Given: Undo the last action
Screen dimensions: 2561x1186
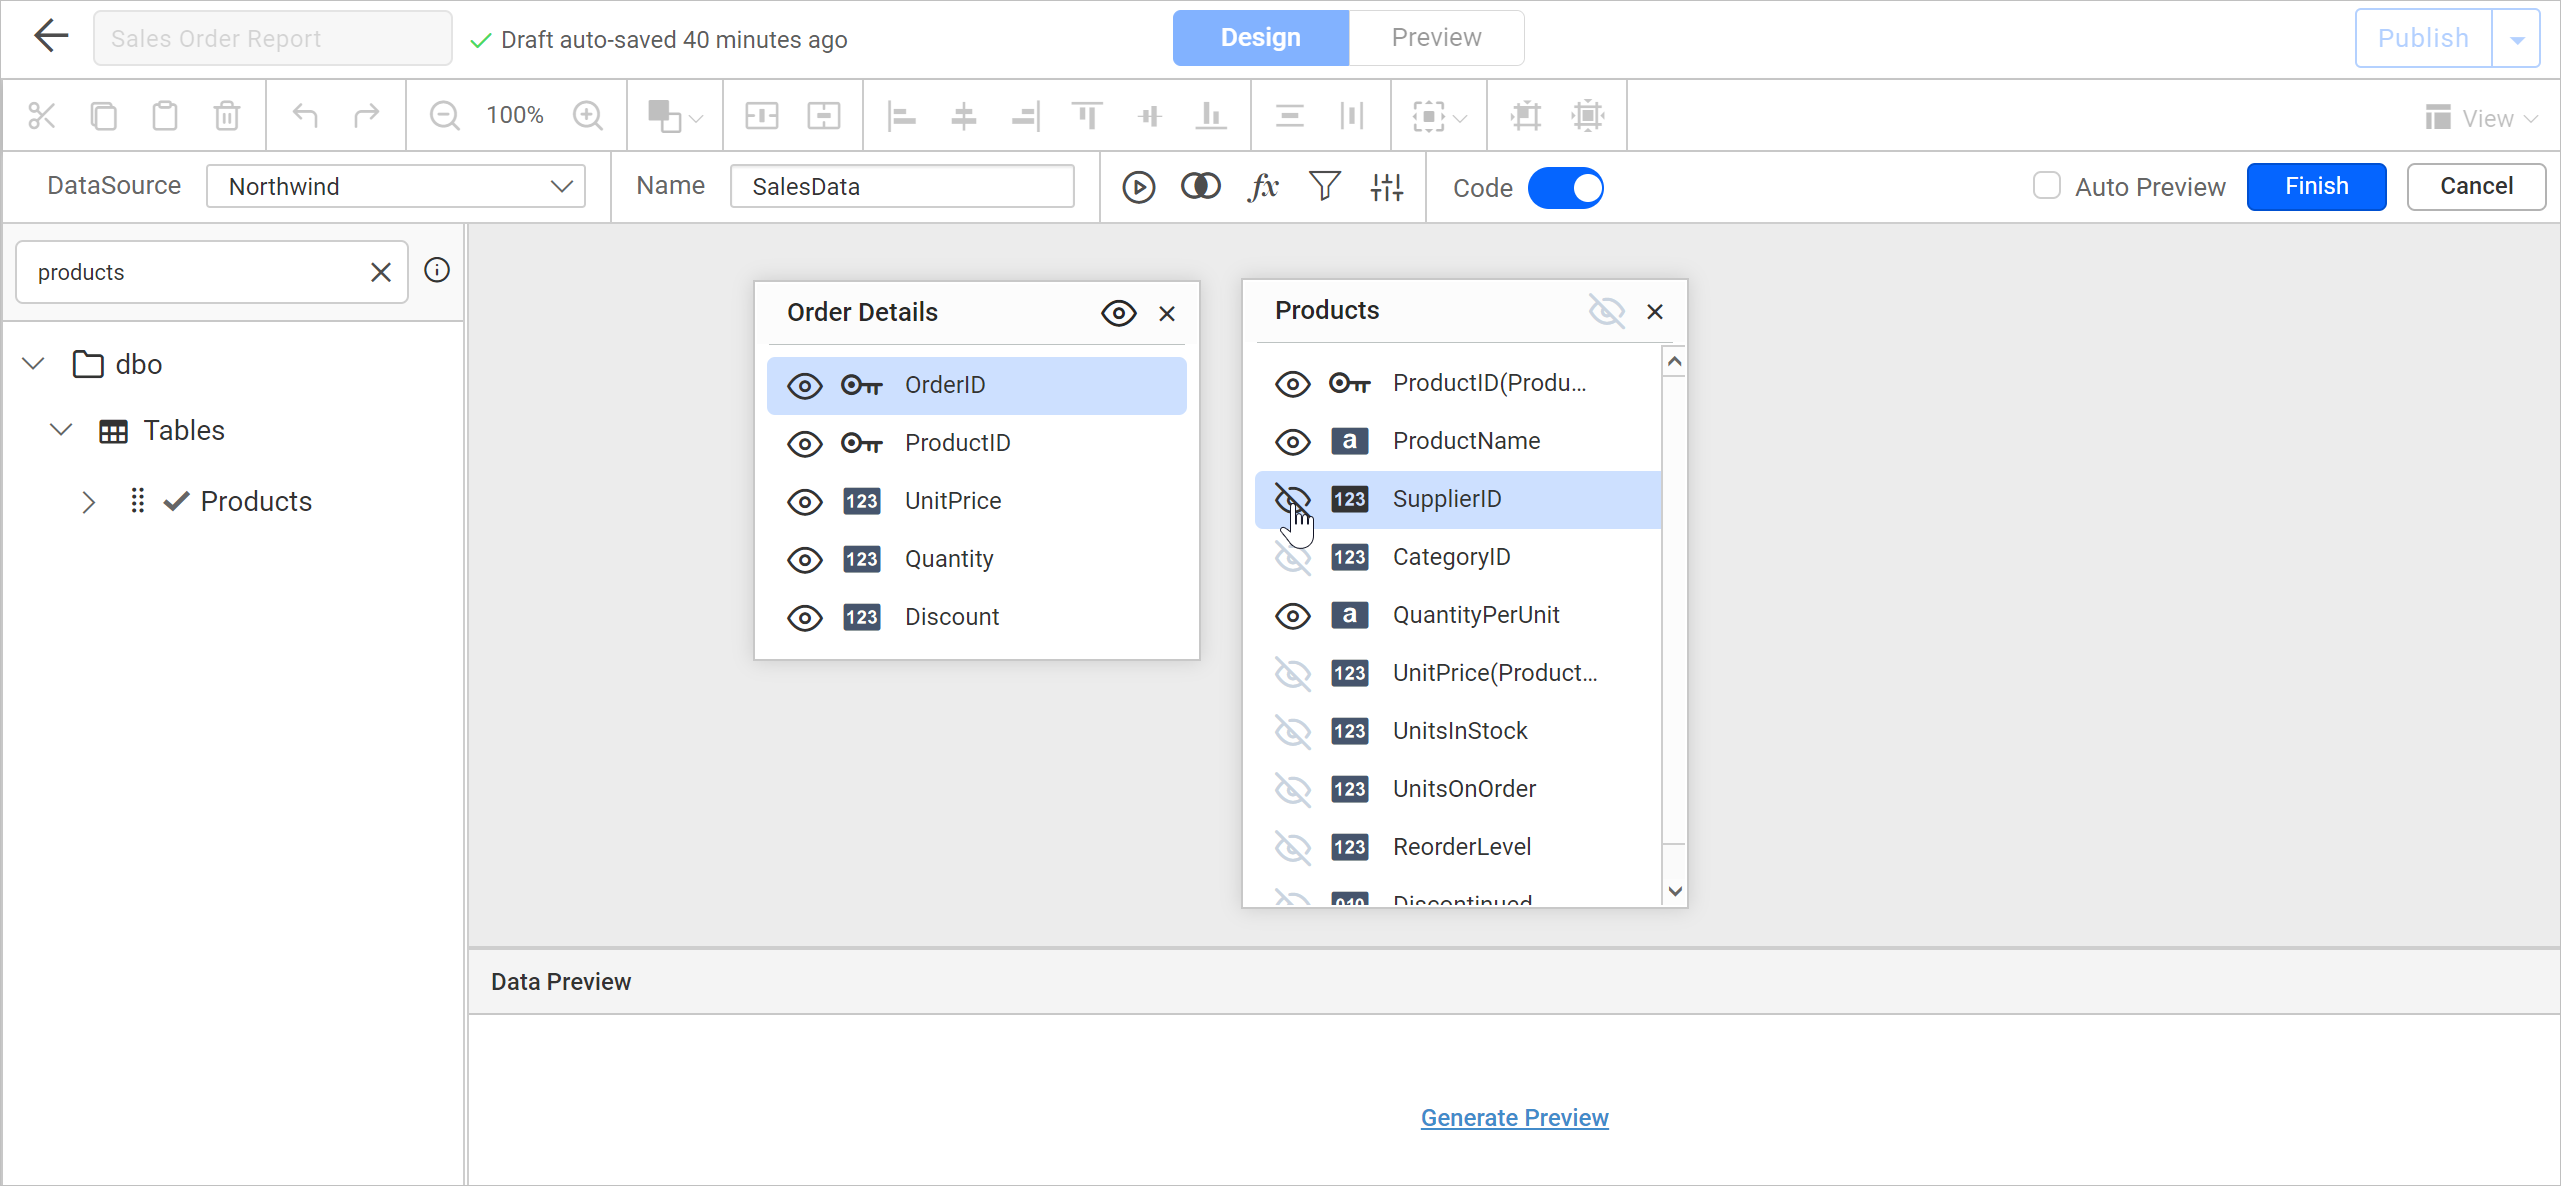Looking at the screenshot, I should (305, 116).
